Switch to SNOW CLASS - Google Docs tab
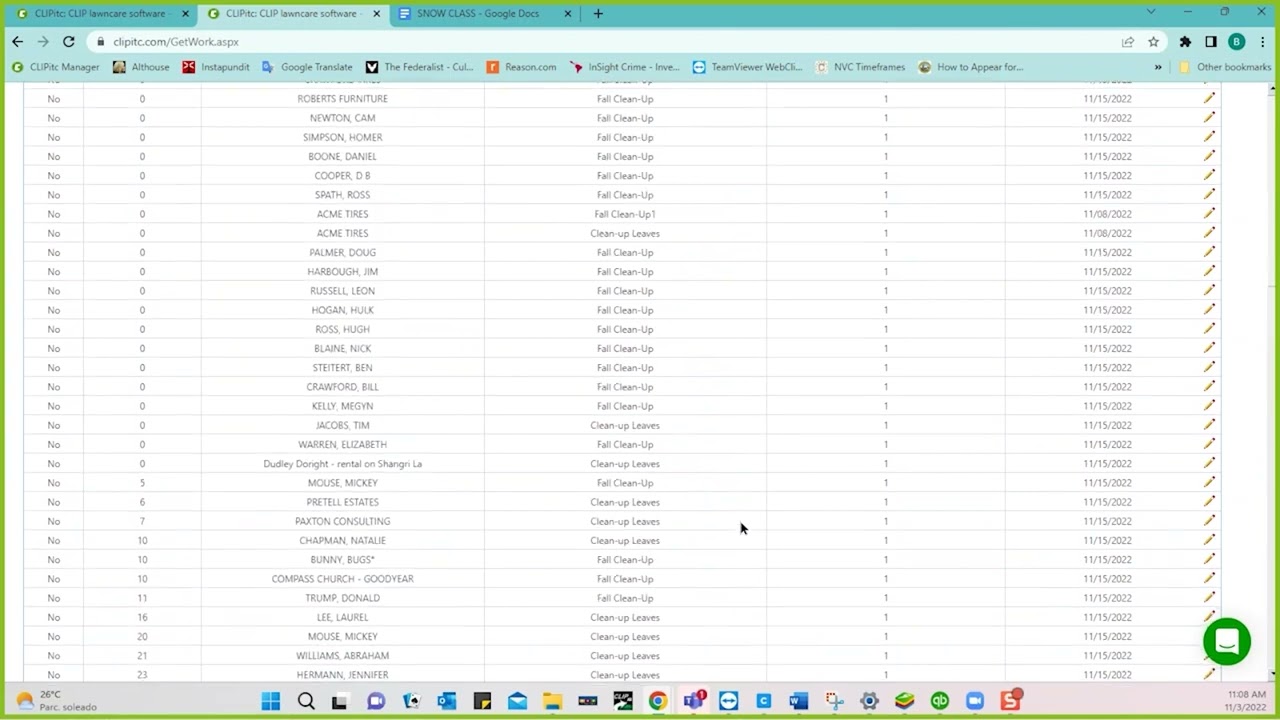 coord(478,13)
